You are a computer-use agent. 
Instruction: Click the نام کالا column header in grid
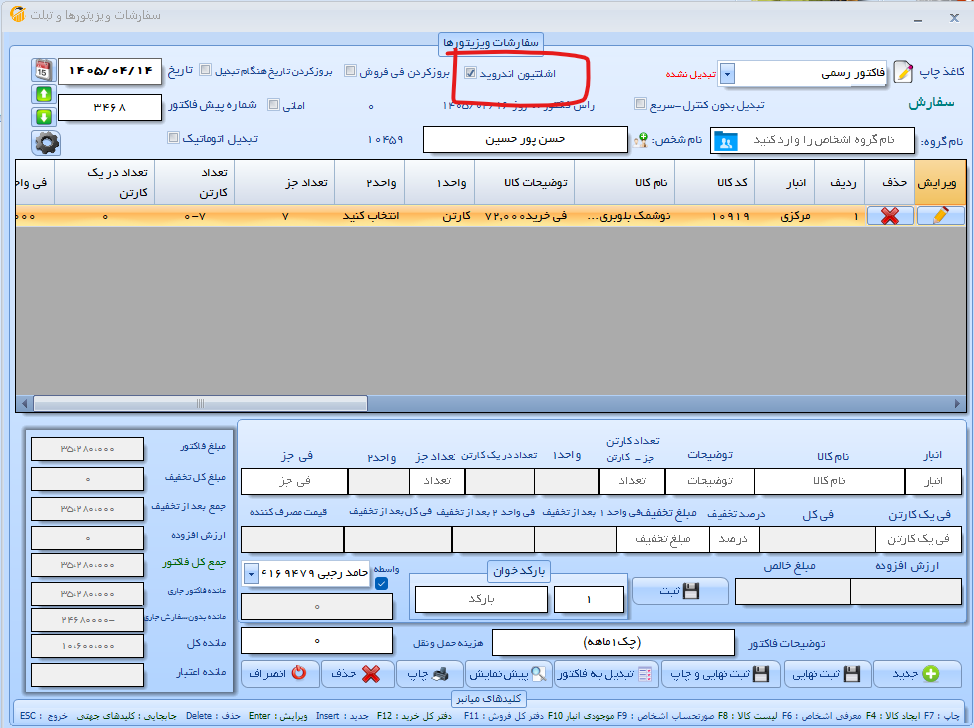pos(624,183)
